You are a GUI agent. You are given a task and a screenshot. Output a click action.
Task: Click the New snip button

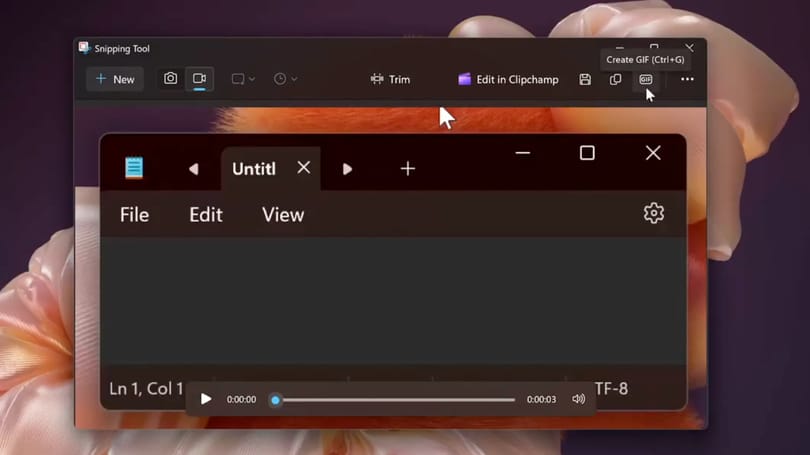115,79
